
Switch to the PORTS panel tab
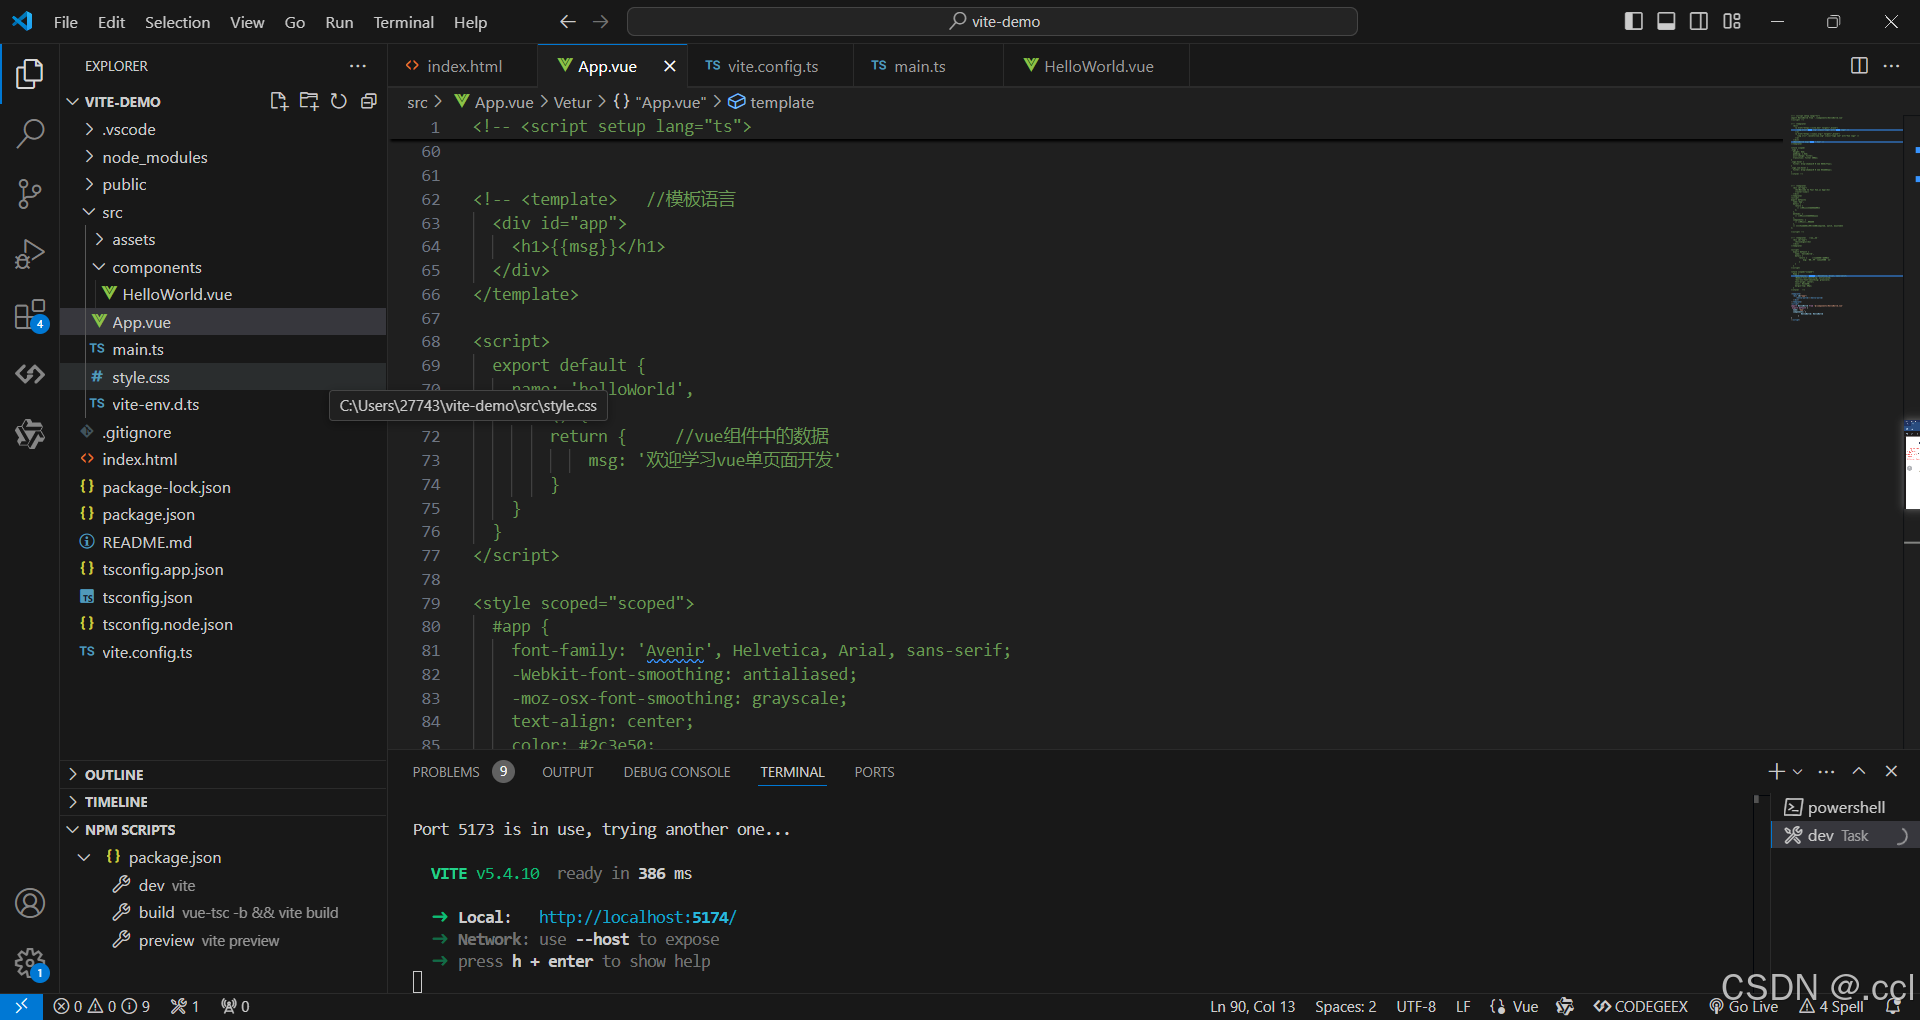click(874, 772)
